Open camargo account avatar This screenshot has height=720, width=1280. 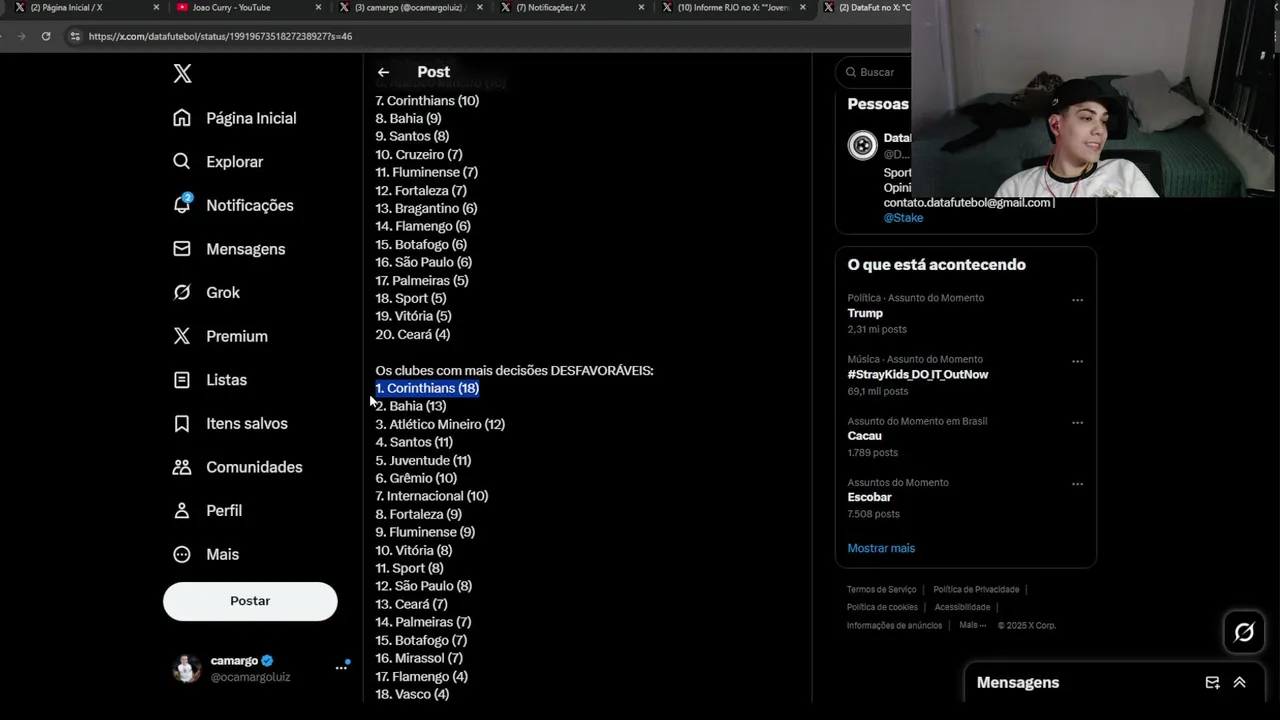(187, 668)
